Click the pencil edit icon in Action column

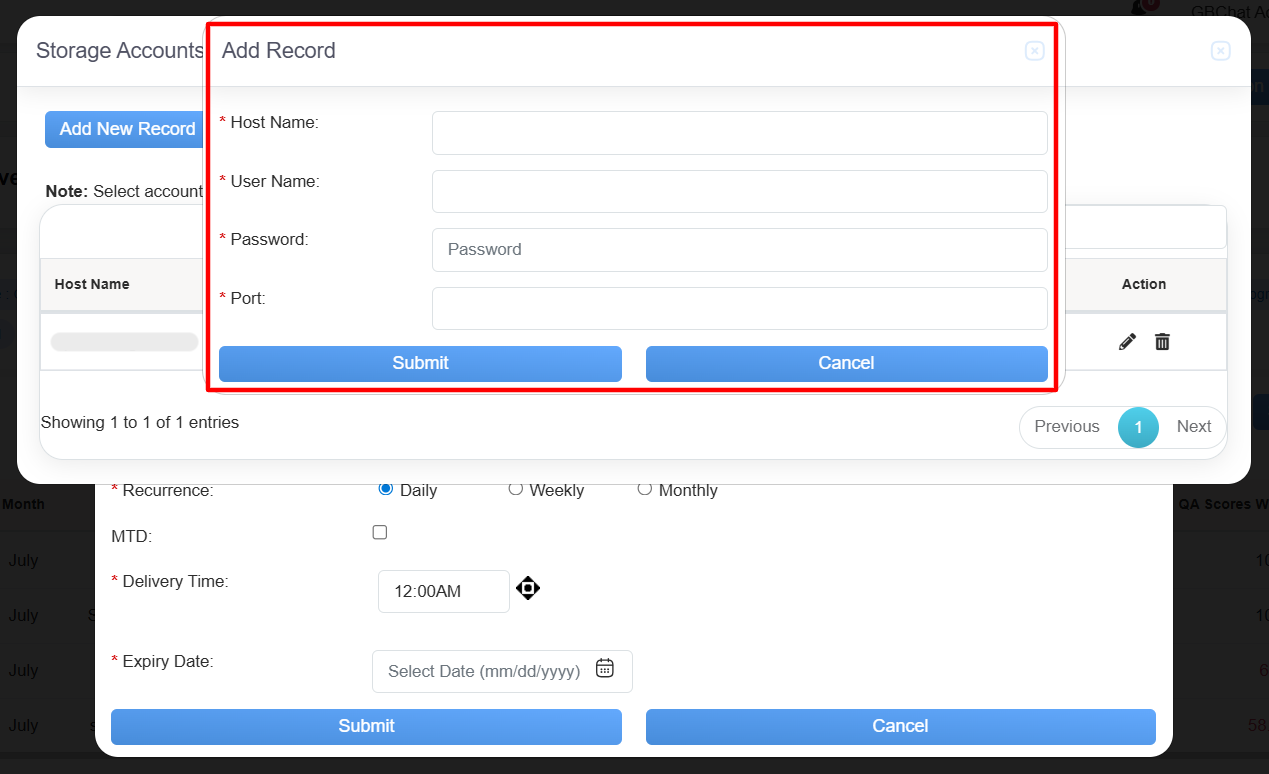1127,342
